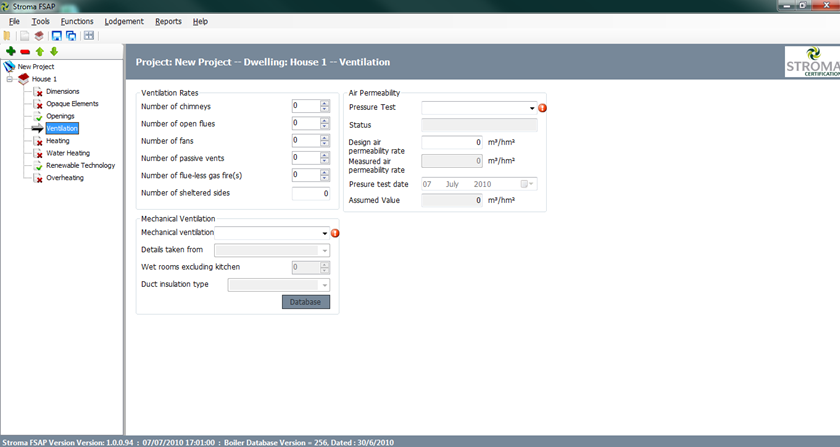Select Opaque Elements in the tree
The width and height of the screenshot is (840, 447).
72,104
